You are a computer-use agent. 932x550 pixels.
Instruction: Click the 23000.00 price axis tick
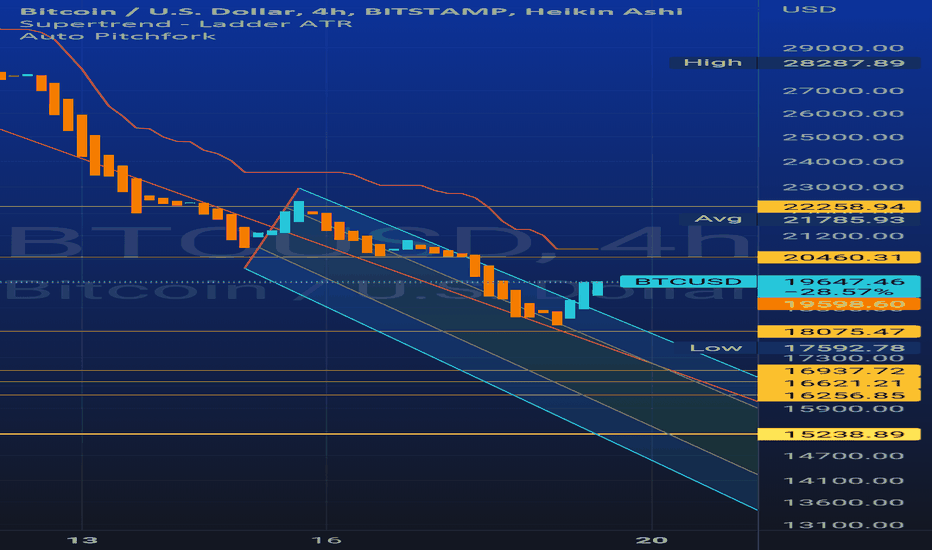[x=843, y=187]
